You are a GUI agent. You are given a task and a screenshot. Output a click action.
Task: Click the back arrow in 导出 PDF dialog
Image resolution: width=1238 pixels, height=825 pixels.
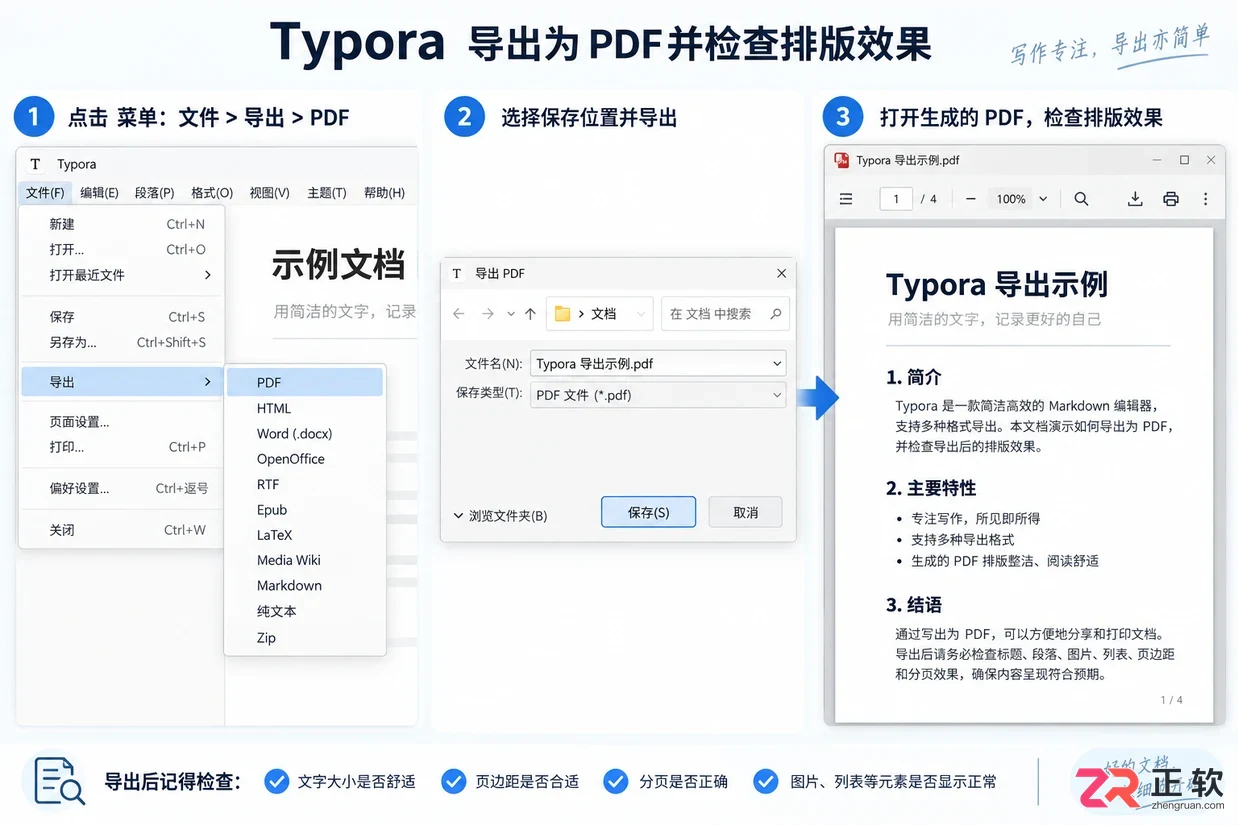(459, 314)
